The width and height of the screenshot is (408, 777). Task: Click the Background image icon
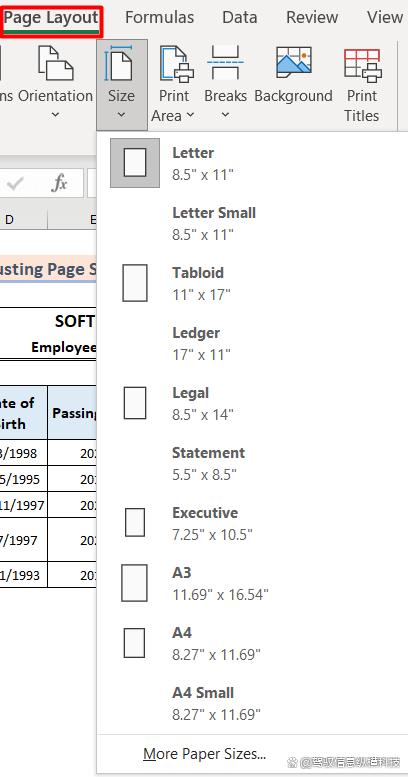tap(293, 61)
